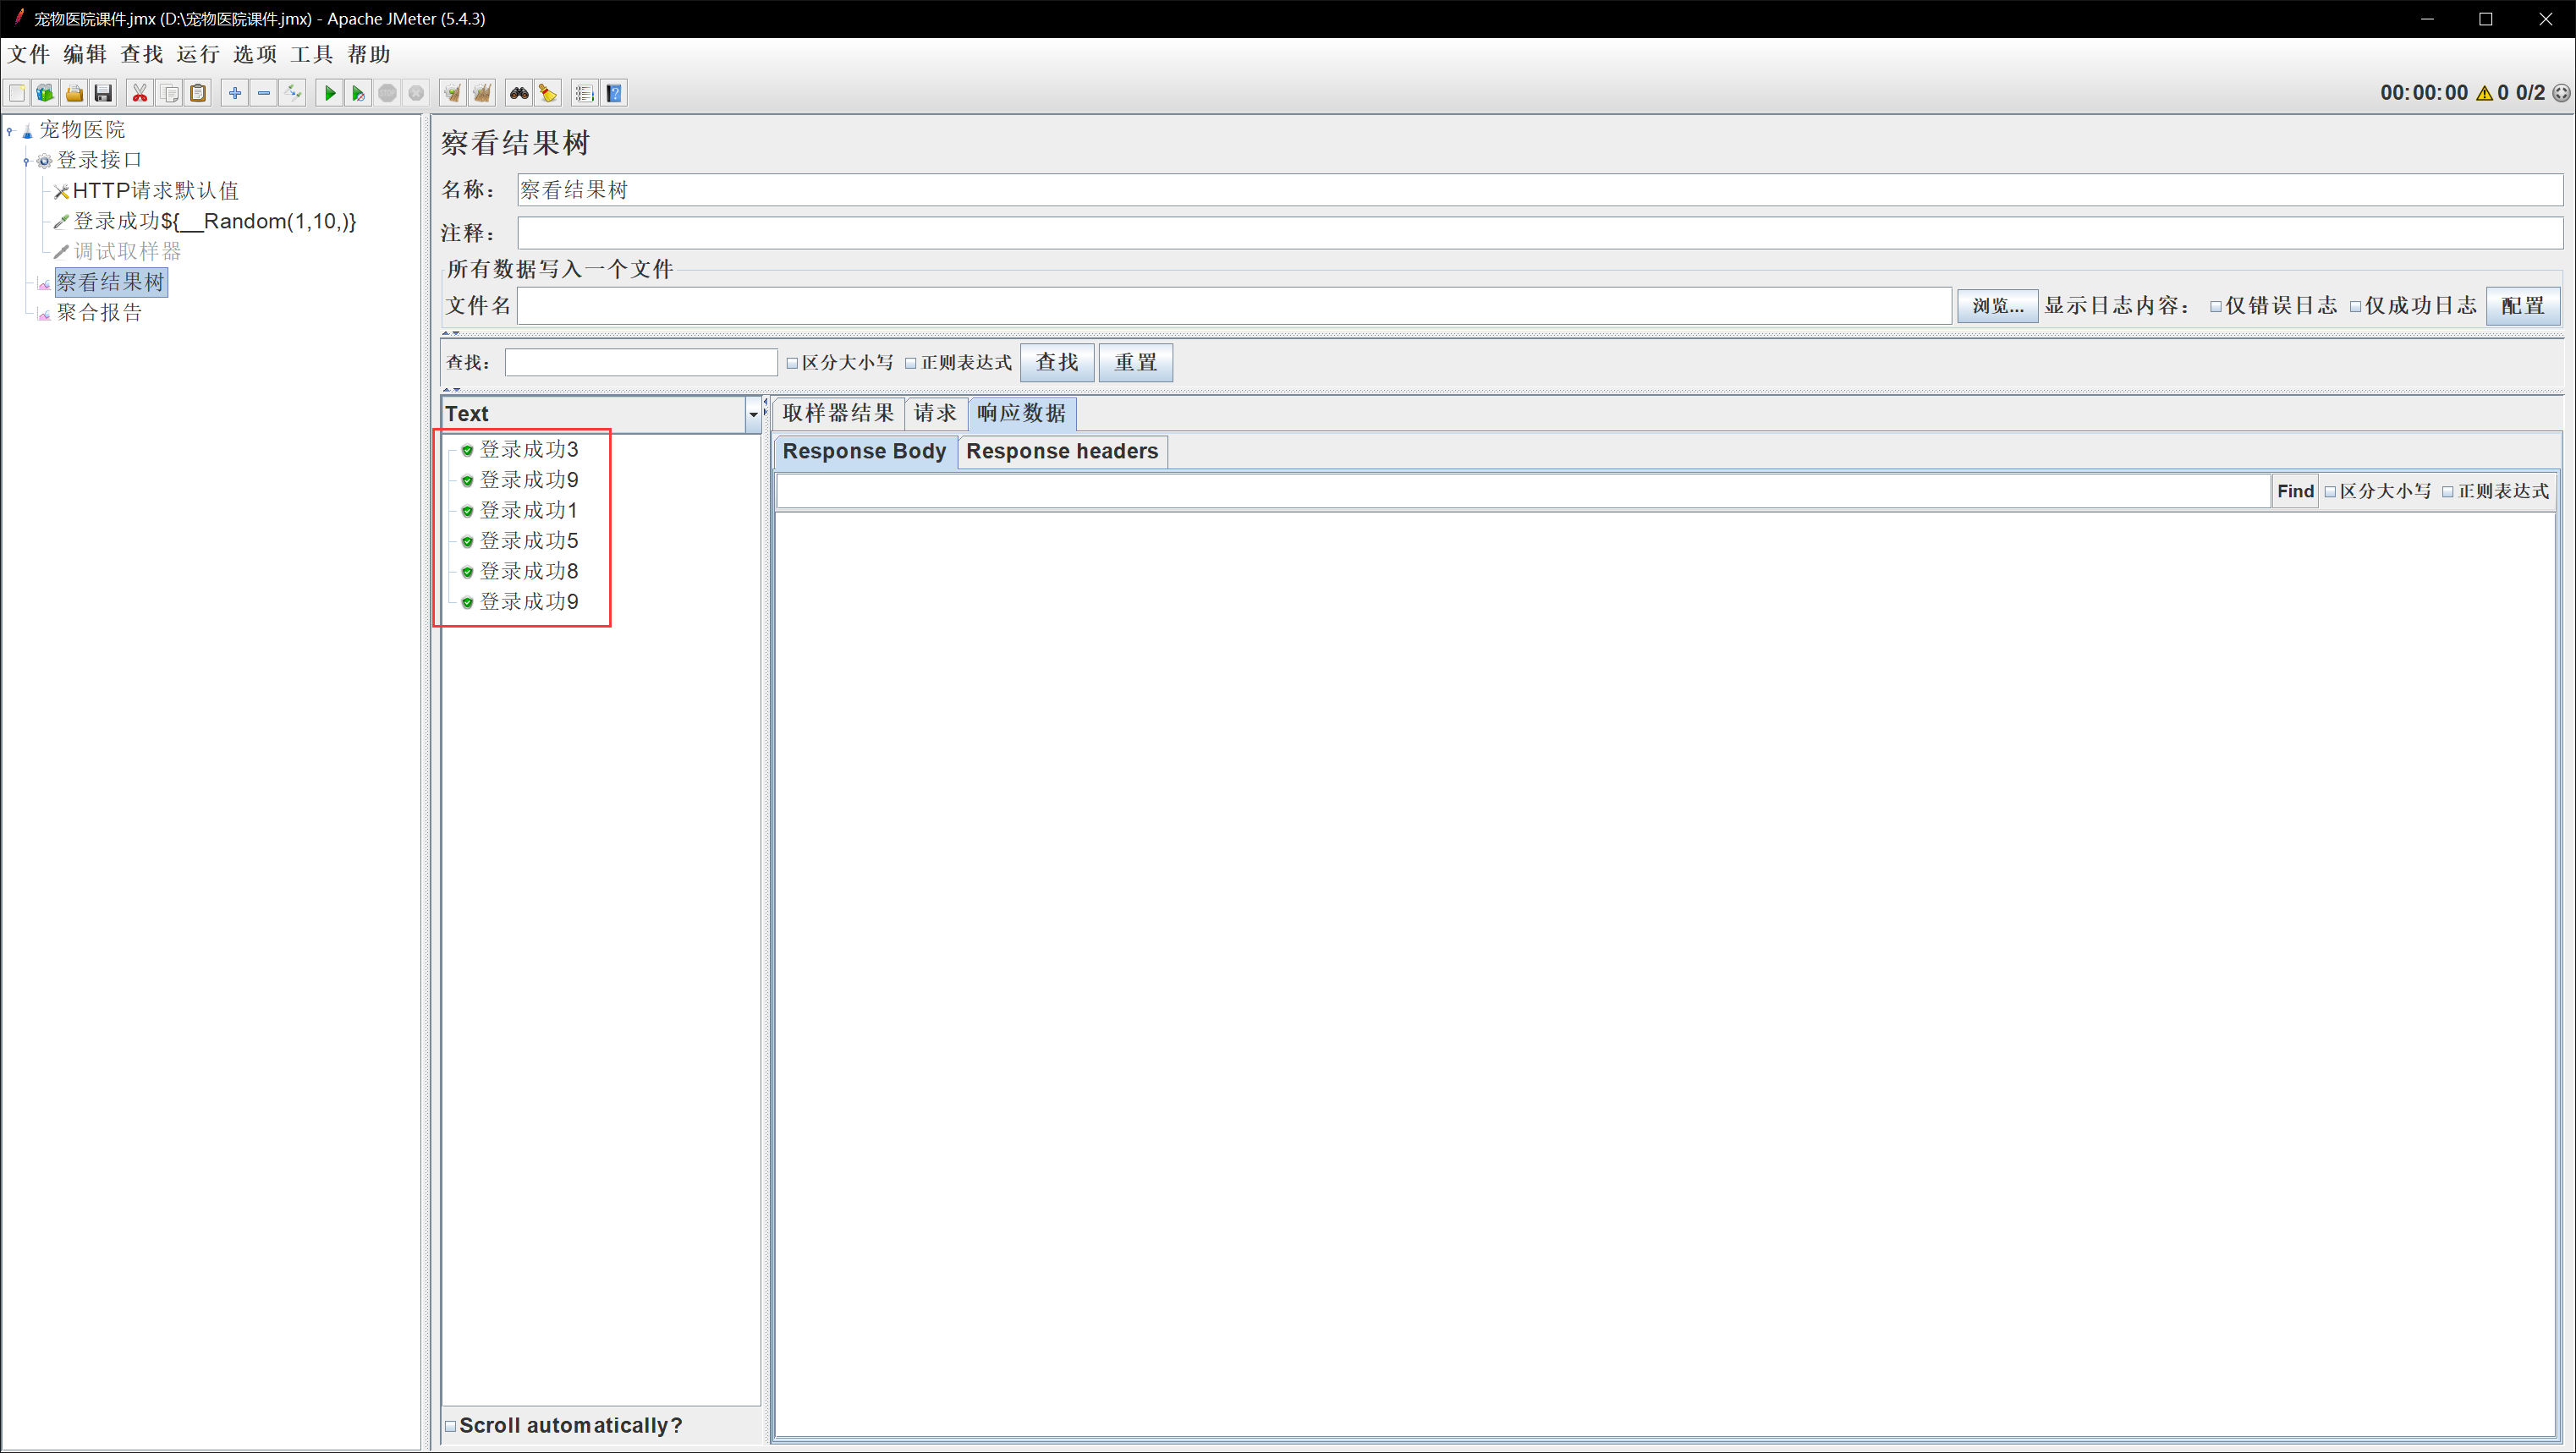
Task: Click the scissors Cut icon
Action: tap(140, 93)
